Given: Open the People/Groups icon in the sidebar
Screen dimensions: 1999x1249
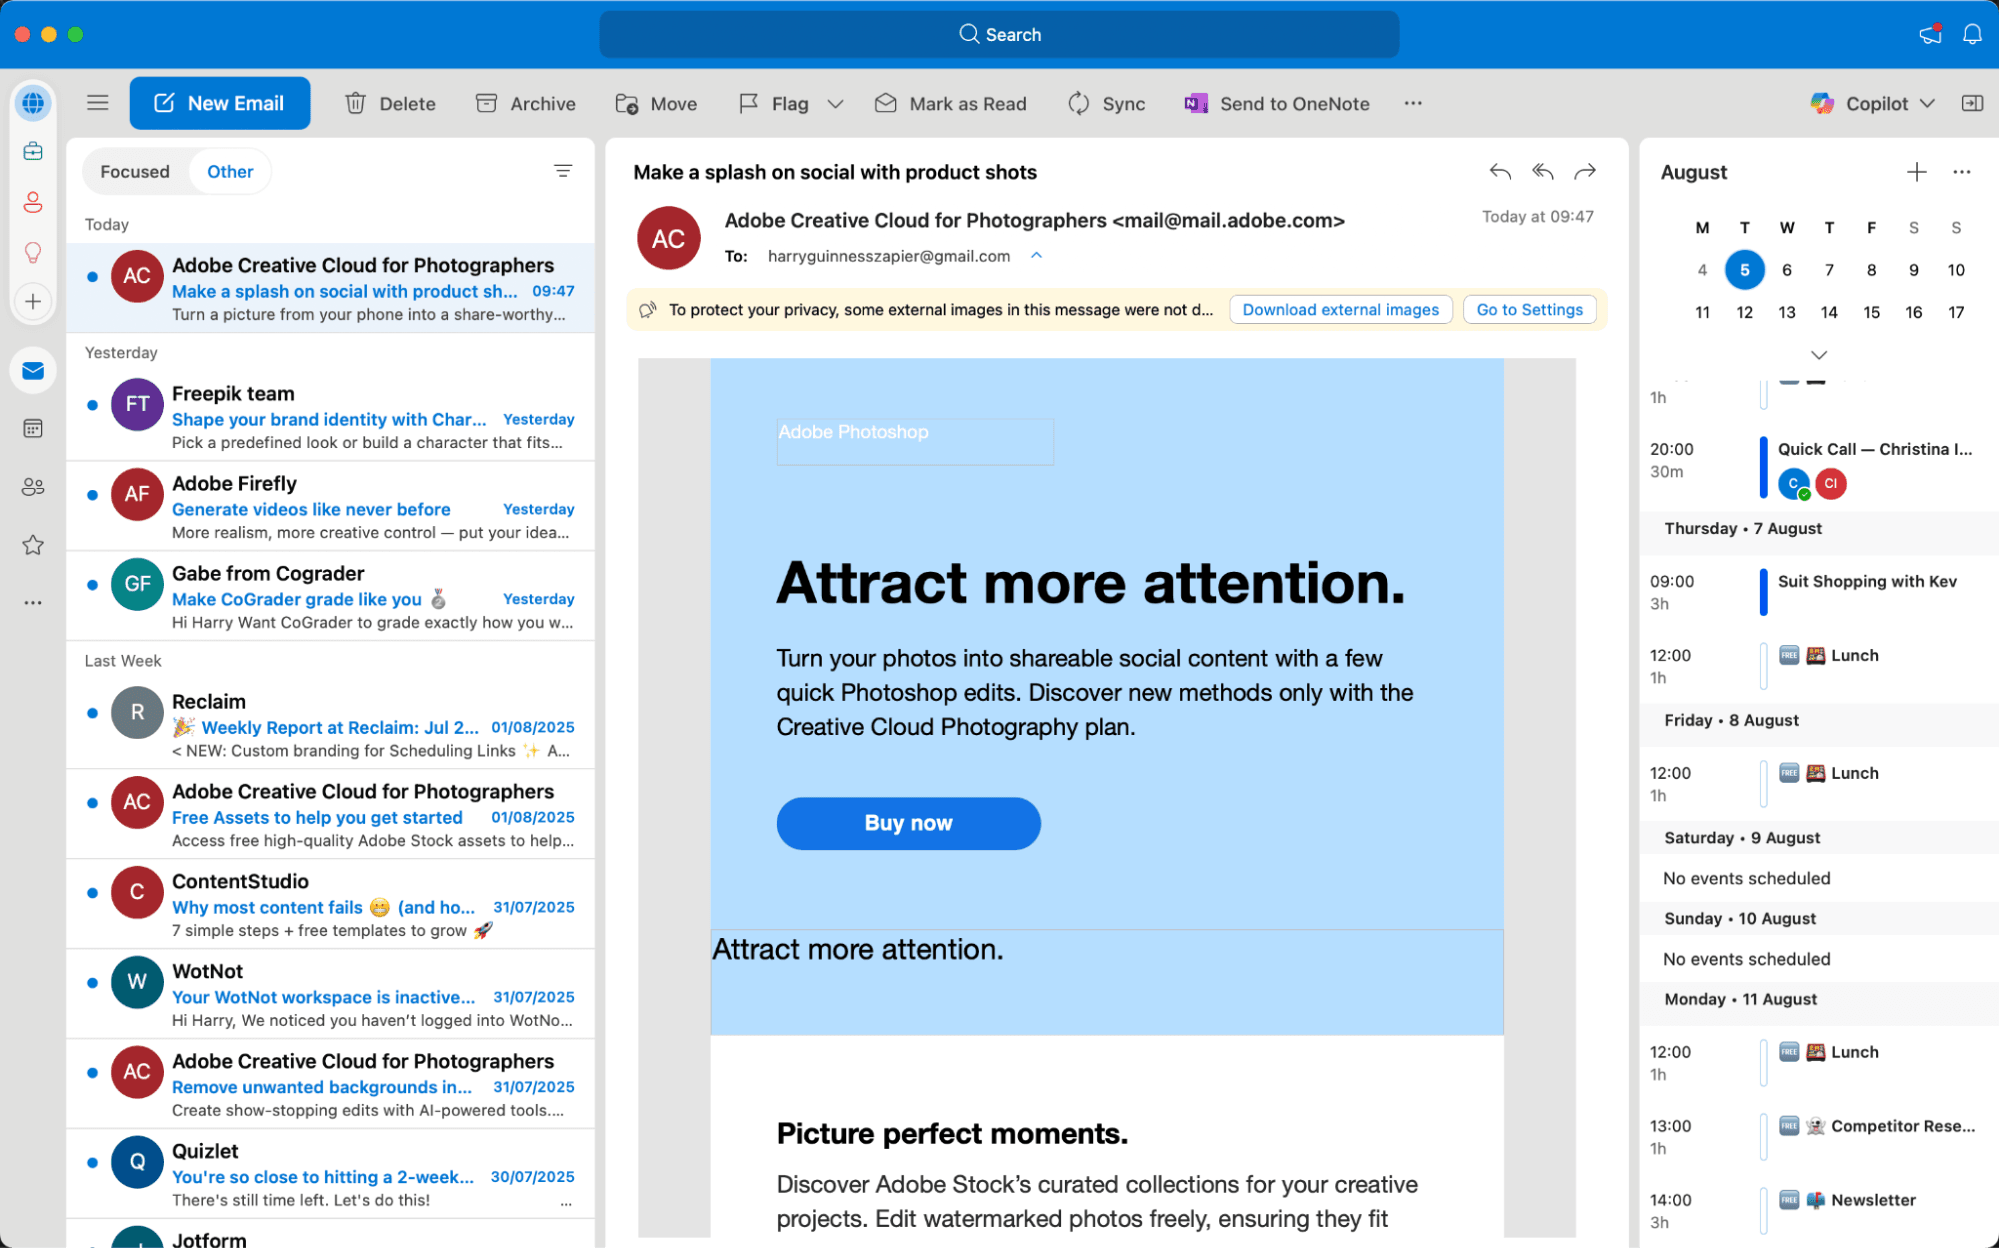Looking at the screenshot, I should [x=33, y=487].
